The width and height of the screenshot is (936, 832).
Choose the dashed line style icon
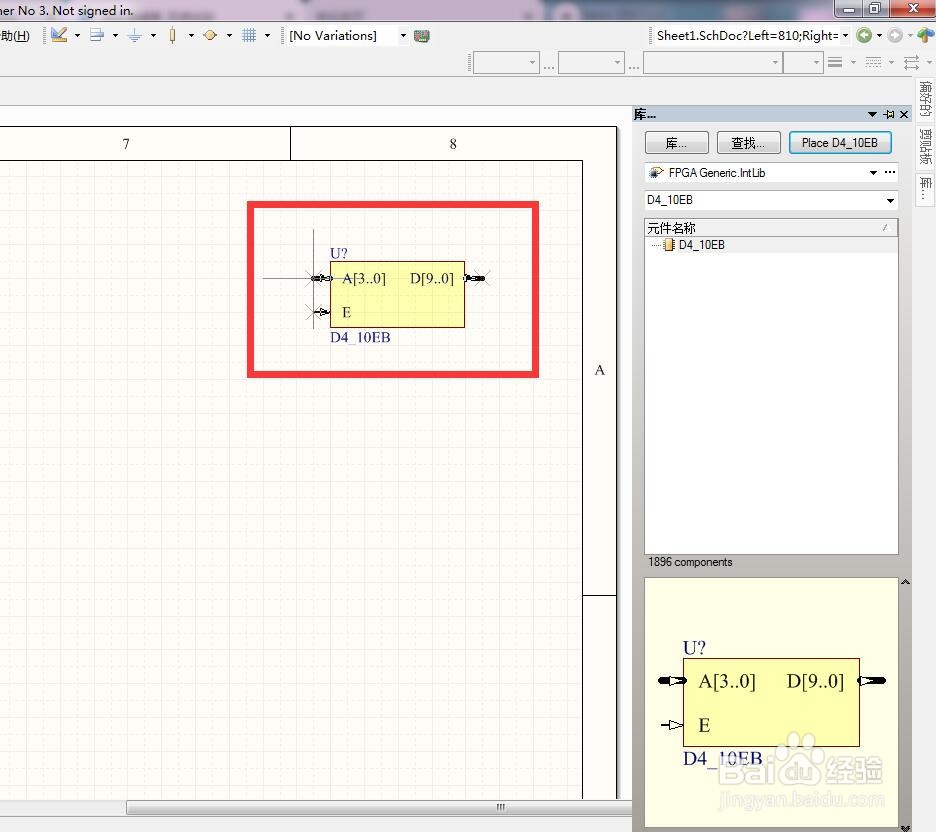873,61
